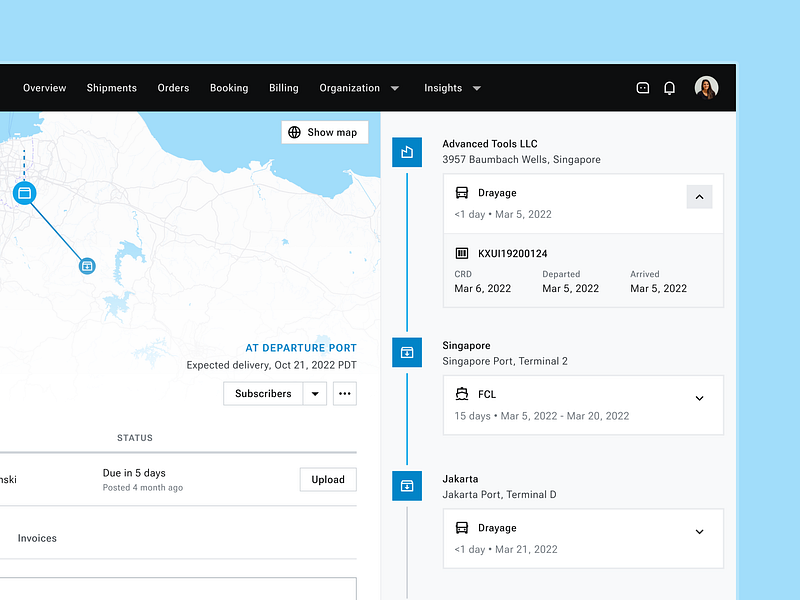Click the export/share icon above the timeline

407,152
